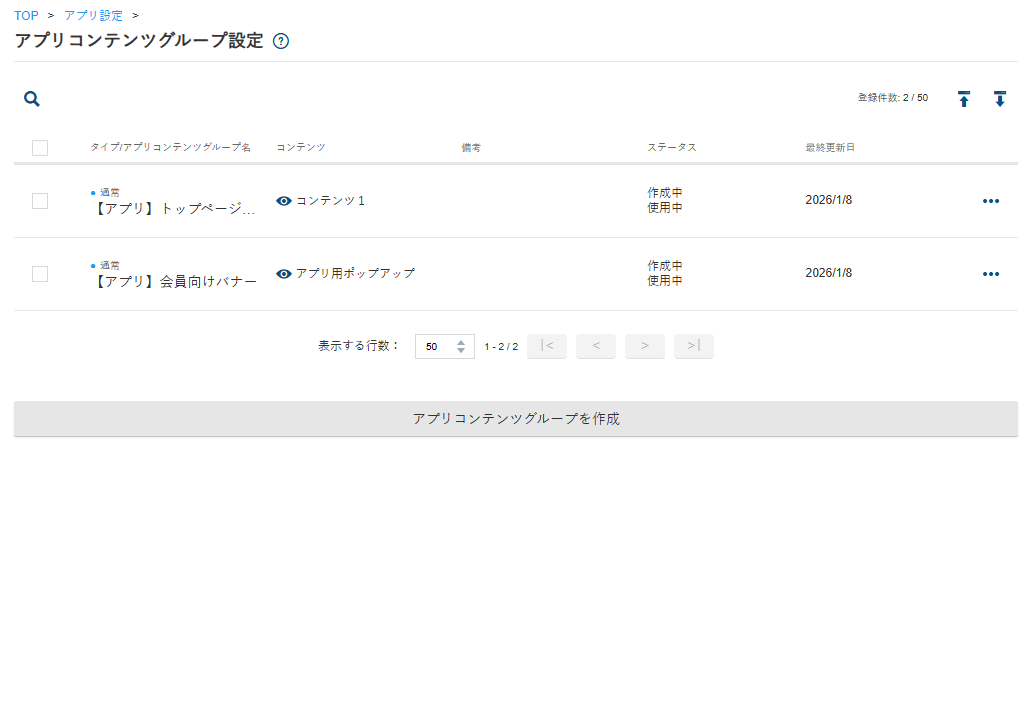Click the ステータス column header
1032x717 pixels.
(672, 147)
